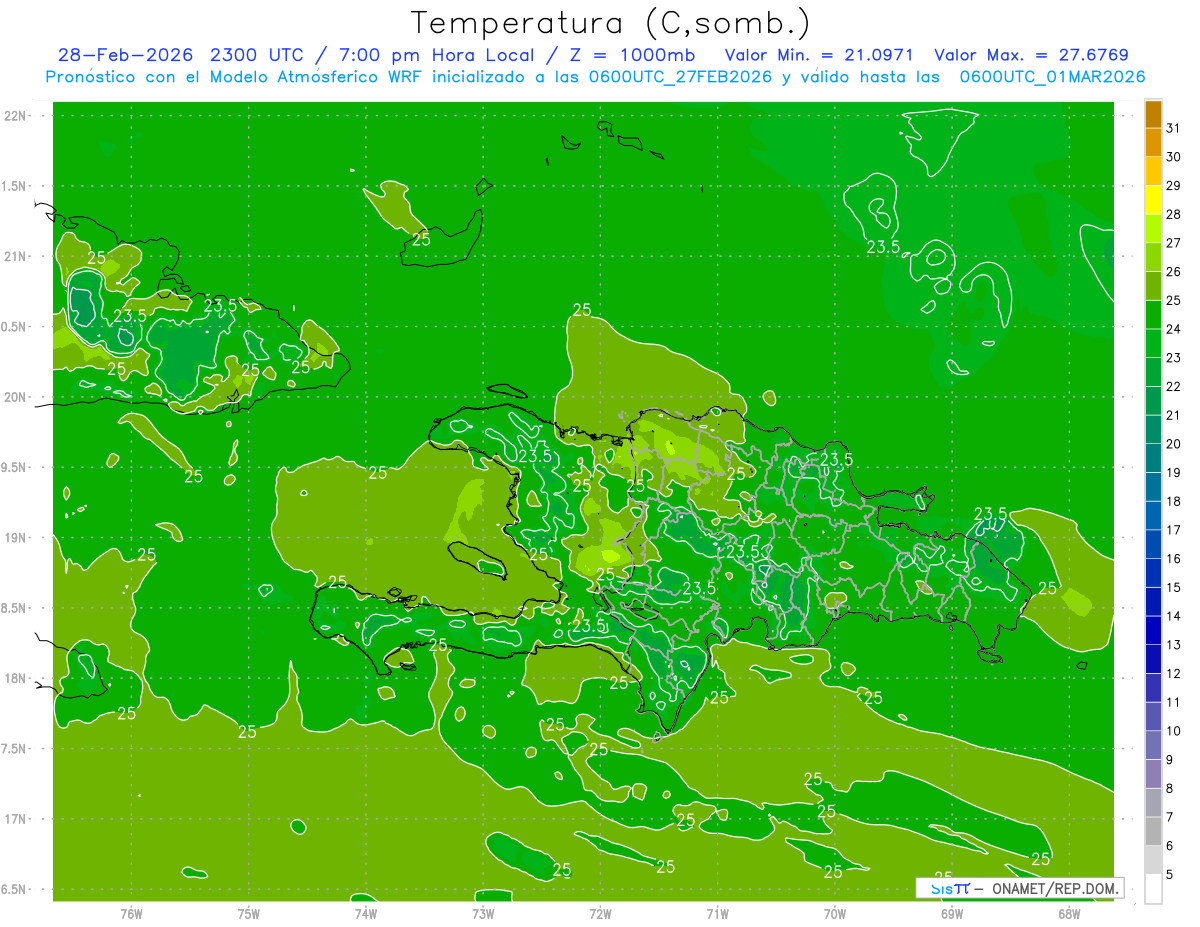The width and height of the screenshot is (1200, 927).
Task: Click the '74W' longitude axis label
Action: coord(366,913)
